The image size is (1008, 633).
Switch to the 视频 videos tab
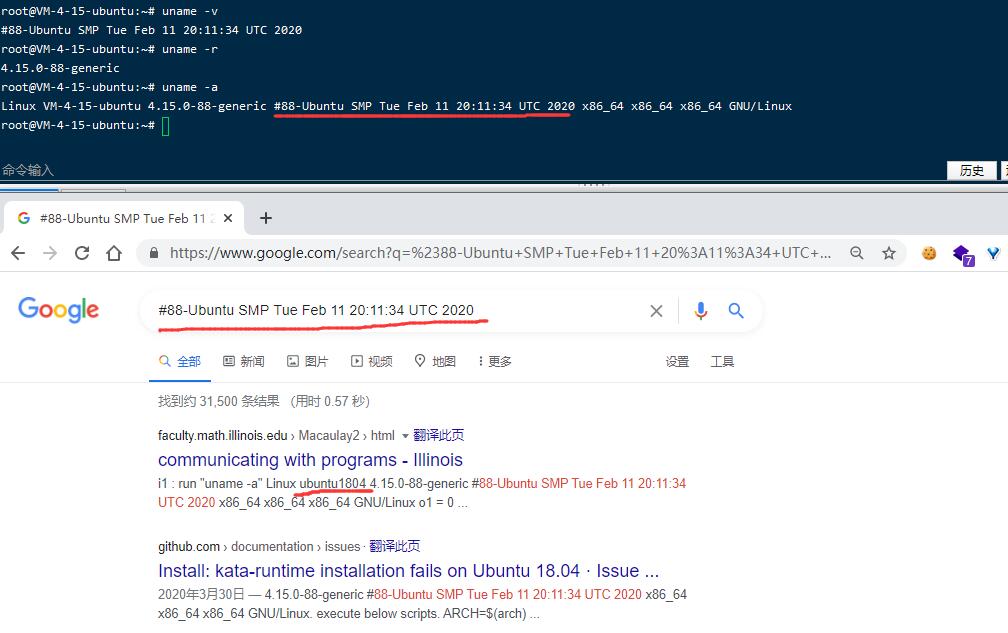click(x=372, y=361)
